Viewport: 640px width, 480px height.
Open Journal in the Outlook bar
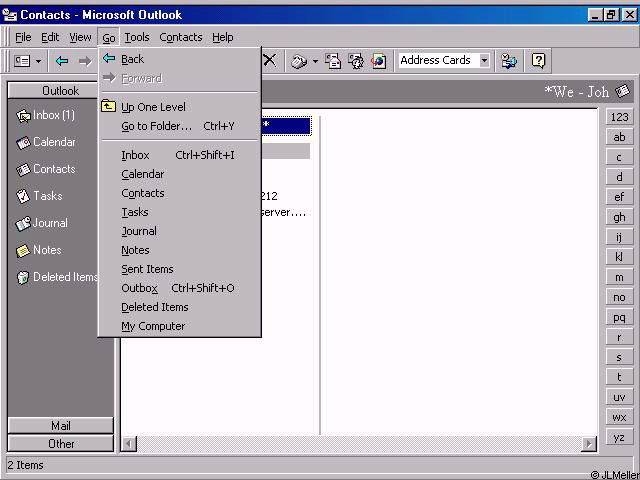coord(42,223)
